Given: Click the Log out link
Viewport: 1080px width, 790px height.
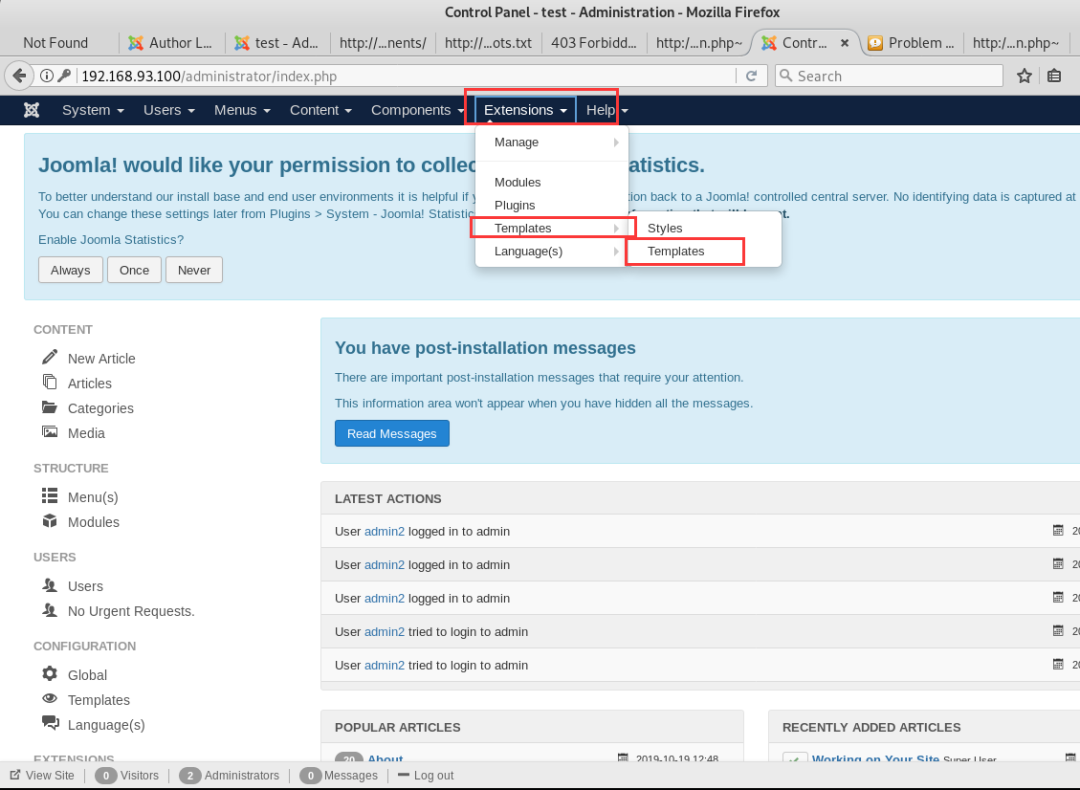Looking at the screenshot, I should [426, 776].
